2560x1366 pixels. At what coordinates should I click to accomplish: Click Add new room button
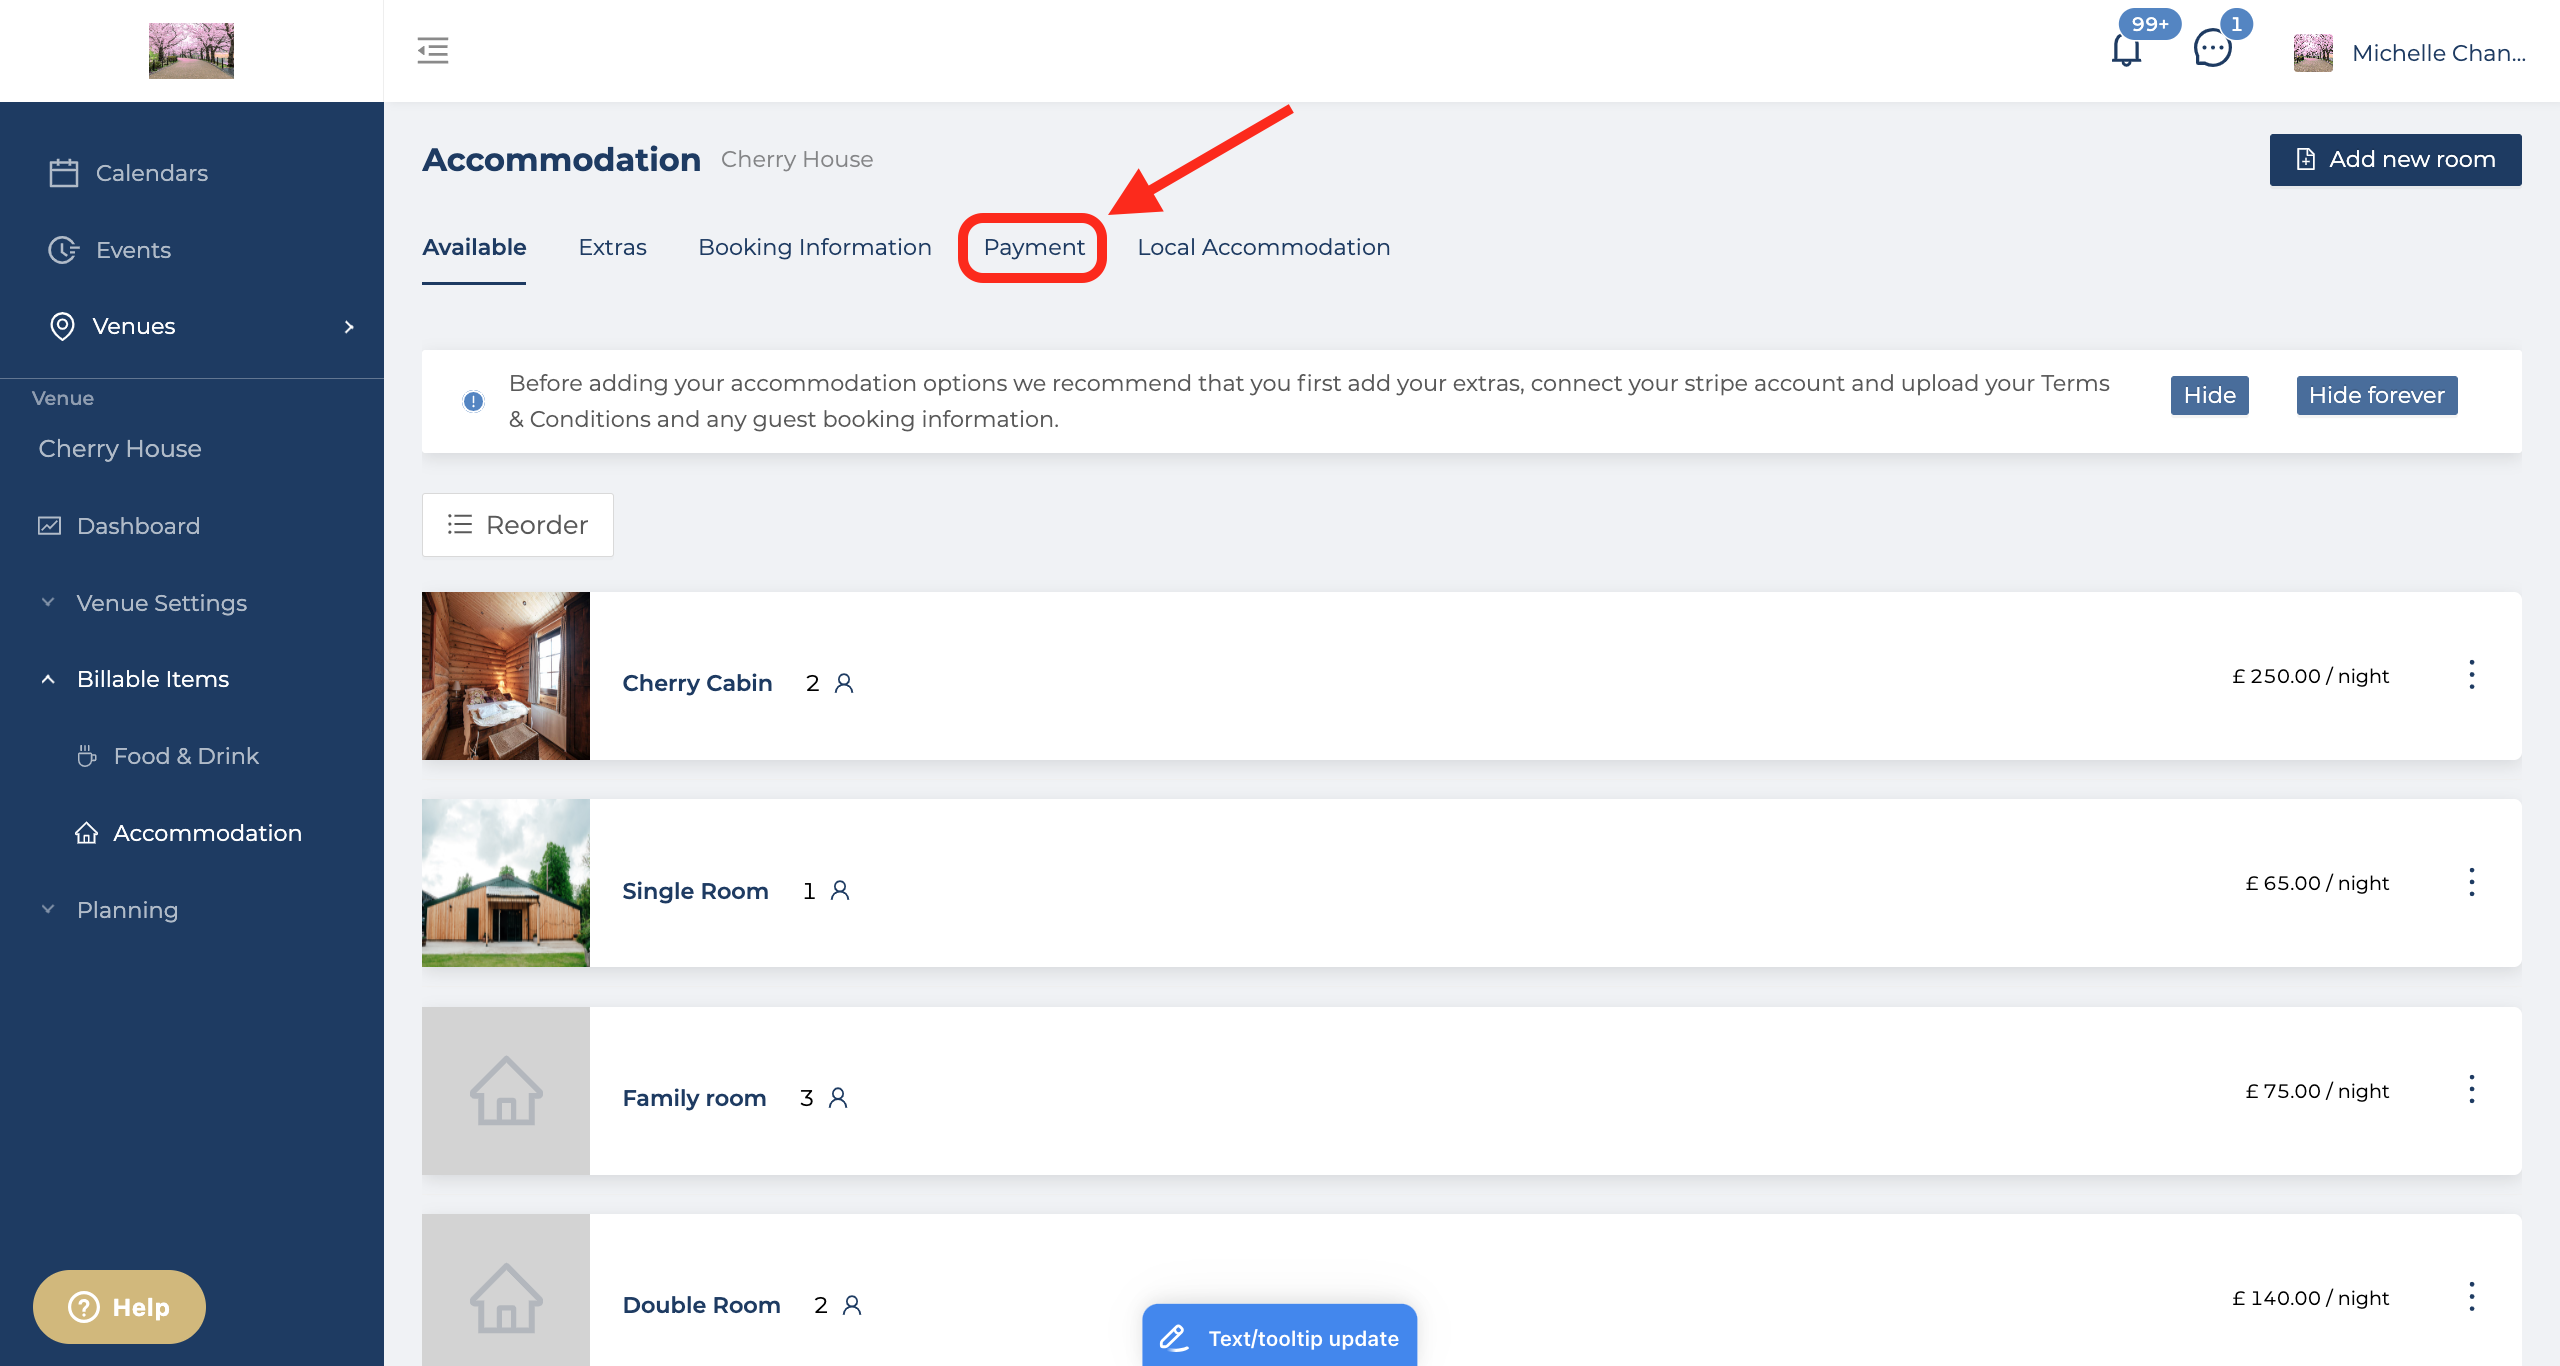pyautogui.click(x=2395, y=160)
